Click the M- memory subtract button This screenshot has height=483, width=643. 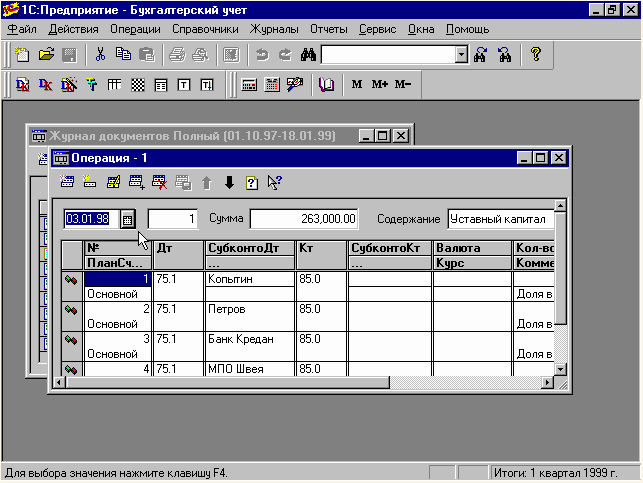point(403,84)
